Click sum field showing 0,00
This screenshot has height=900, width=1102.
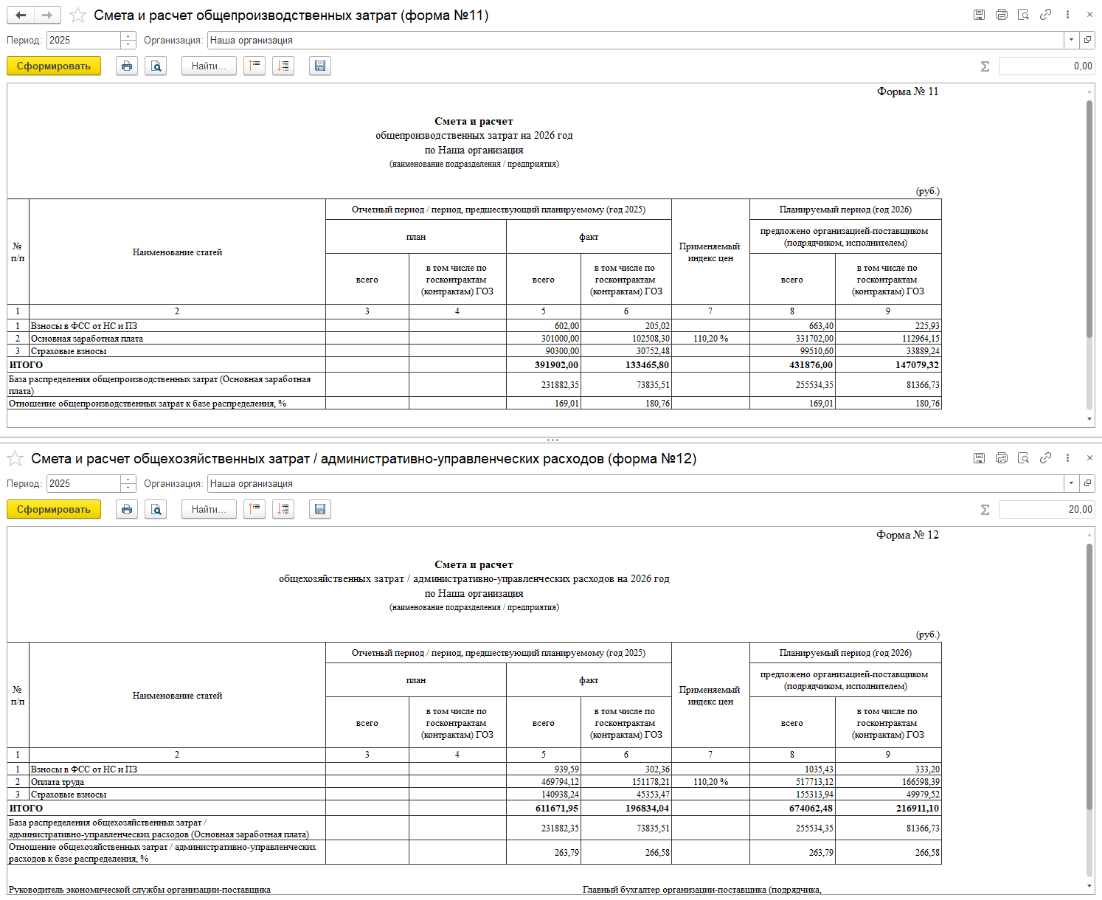[x=1046, y=66]
